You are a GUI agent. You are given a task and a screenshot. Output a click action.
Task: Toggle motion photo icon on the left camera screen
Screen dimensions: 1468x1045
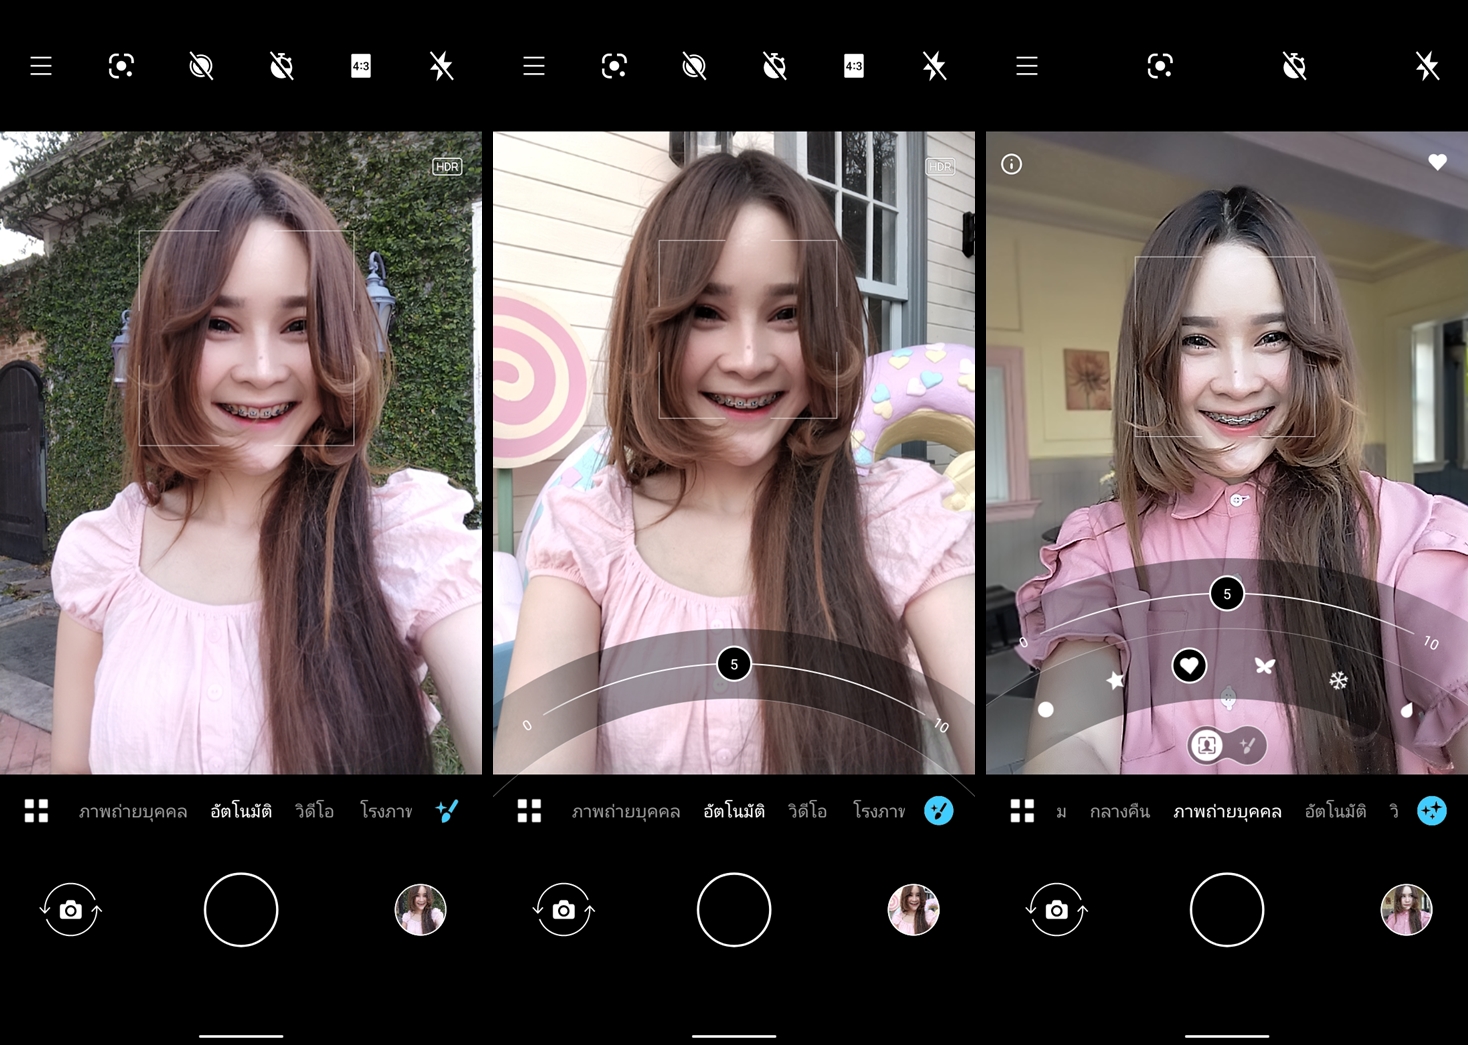click(x=201, y=66)
